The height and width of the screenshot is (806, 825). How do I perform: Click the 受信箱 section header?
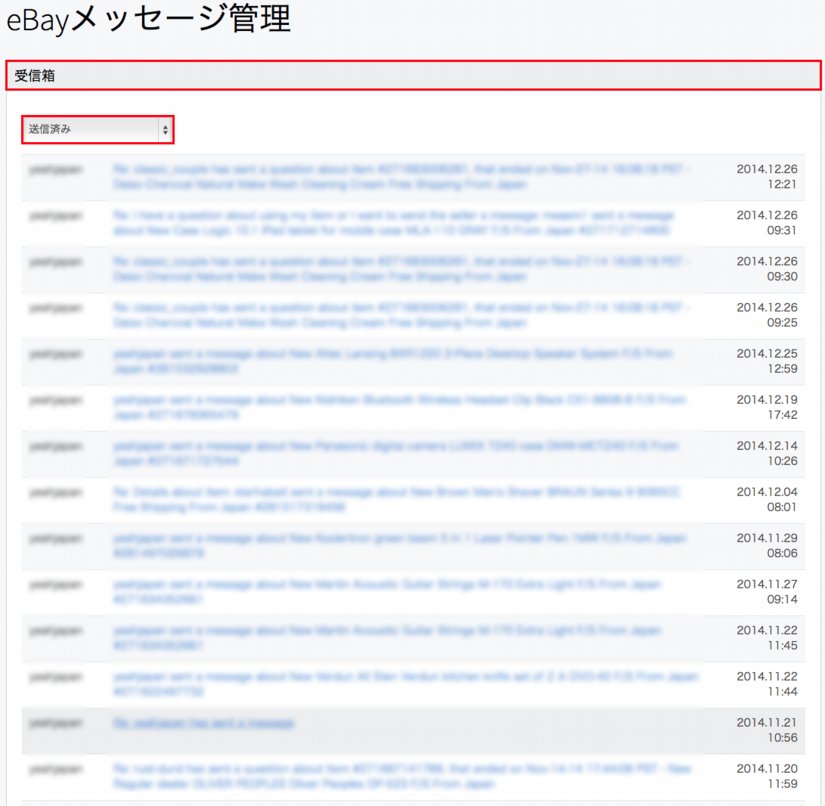[x=413, y=75]
